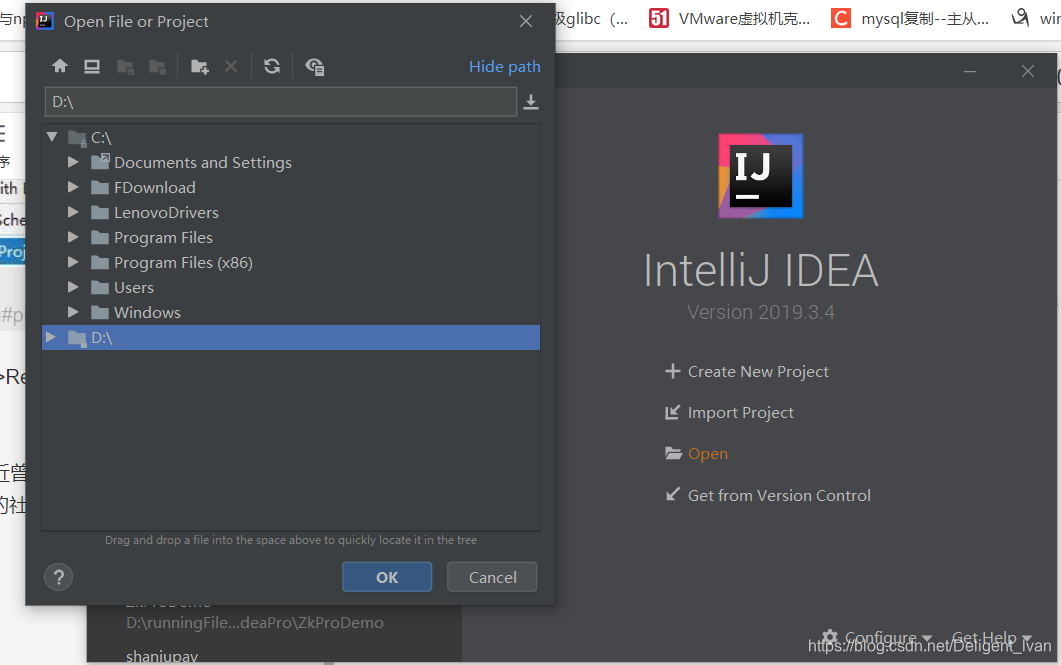Choose Import Project

[740, 413]
